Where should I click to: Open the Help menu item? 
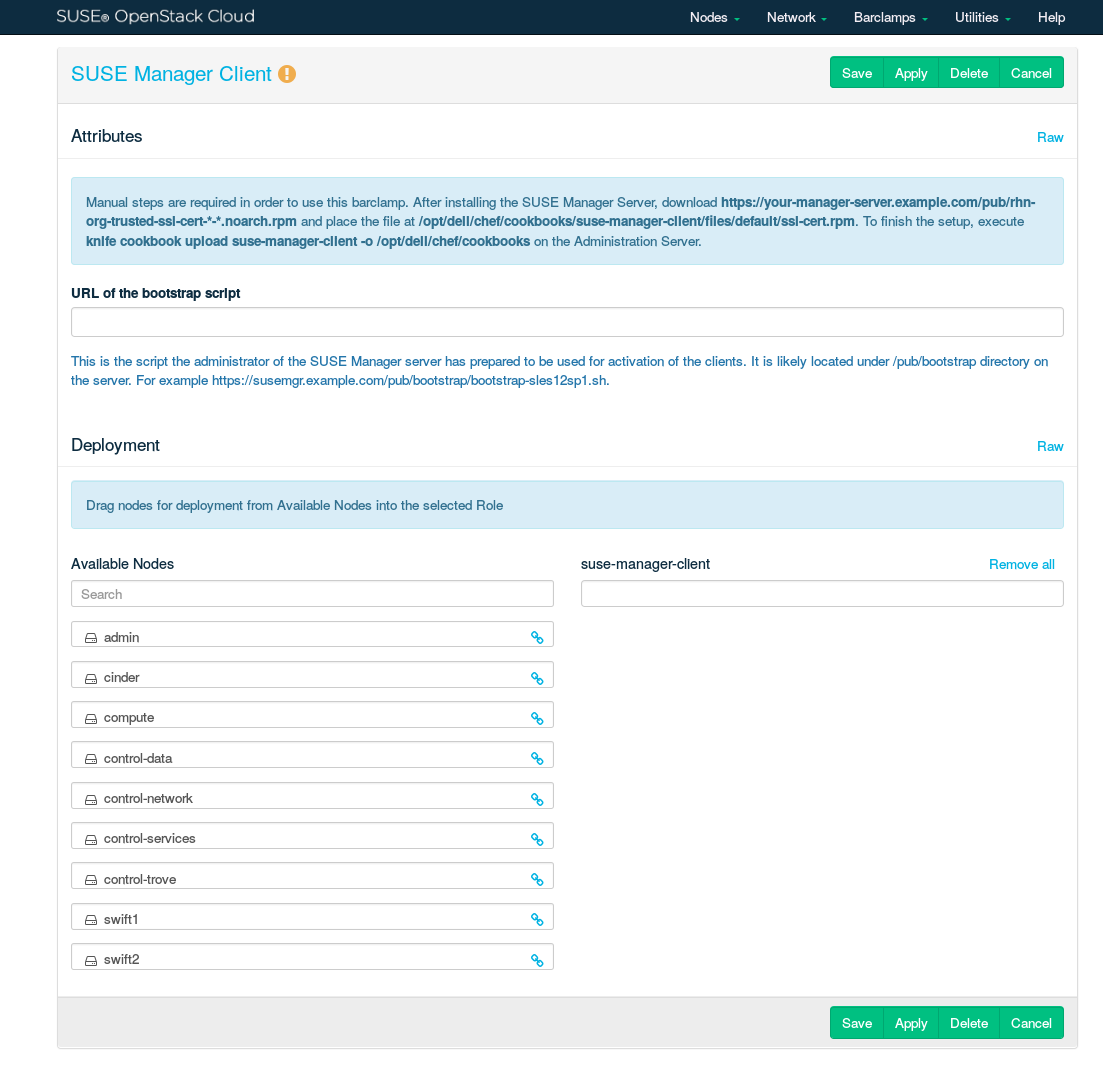(1051, 17)
